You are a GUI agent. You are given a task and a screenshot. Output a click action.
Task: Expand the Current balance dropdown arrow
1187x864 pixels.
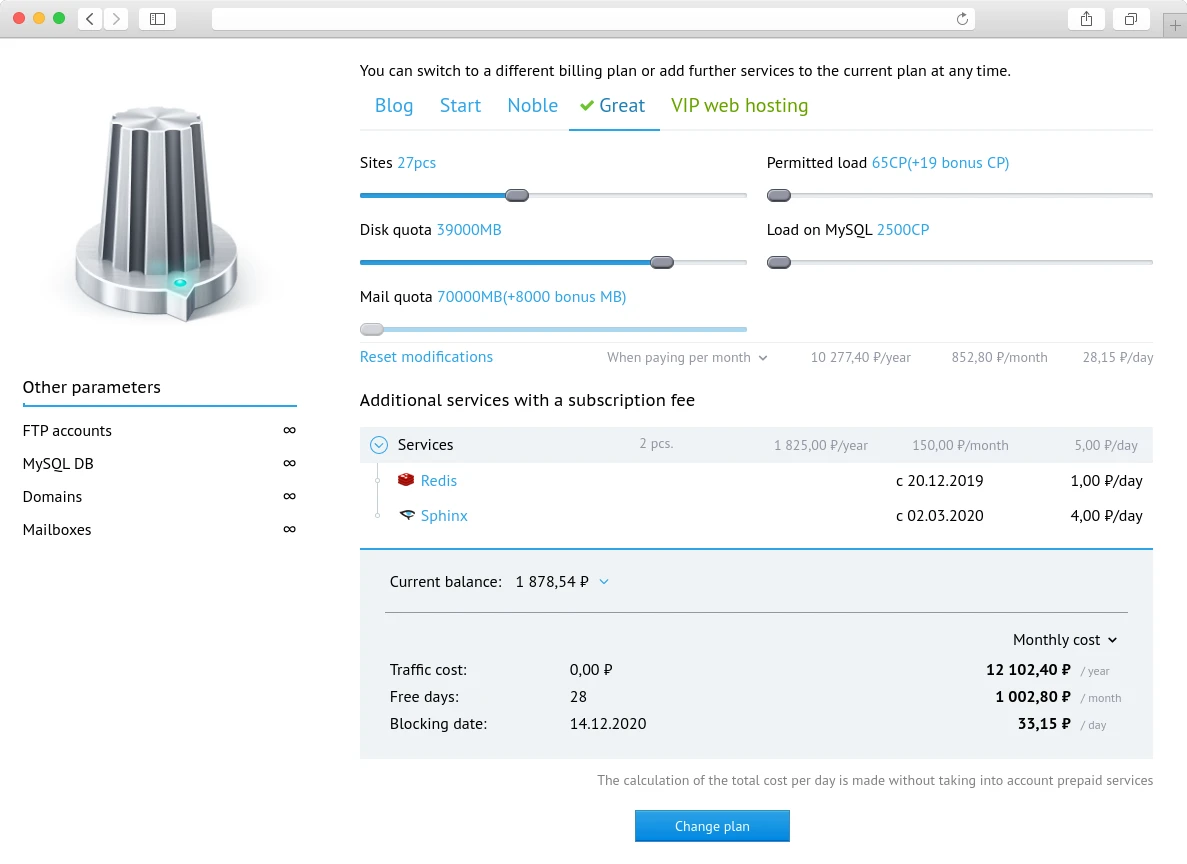coord(603,581)
